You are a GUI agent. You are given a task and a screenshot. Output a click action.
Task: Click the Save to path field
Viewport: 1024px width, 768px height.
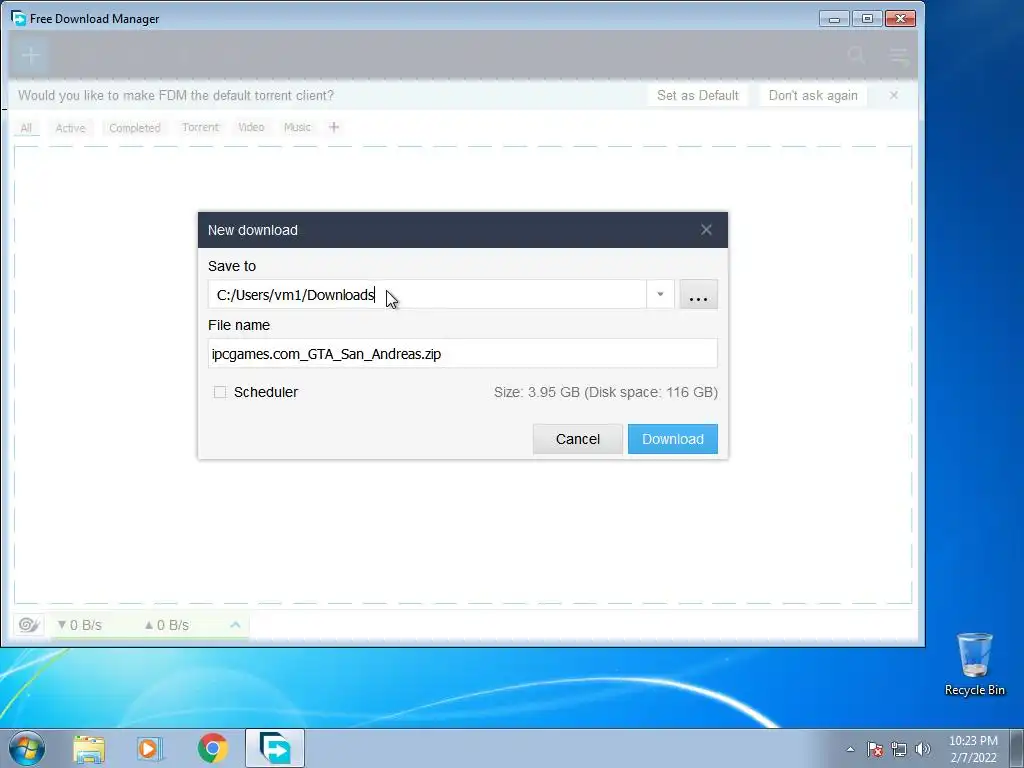427,295
